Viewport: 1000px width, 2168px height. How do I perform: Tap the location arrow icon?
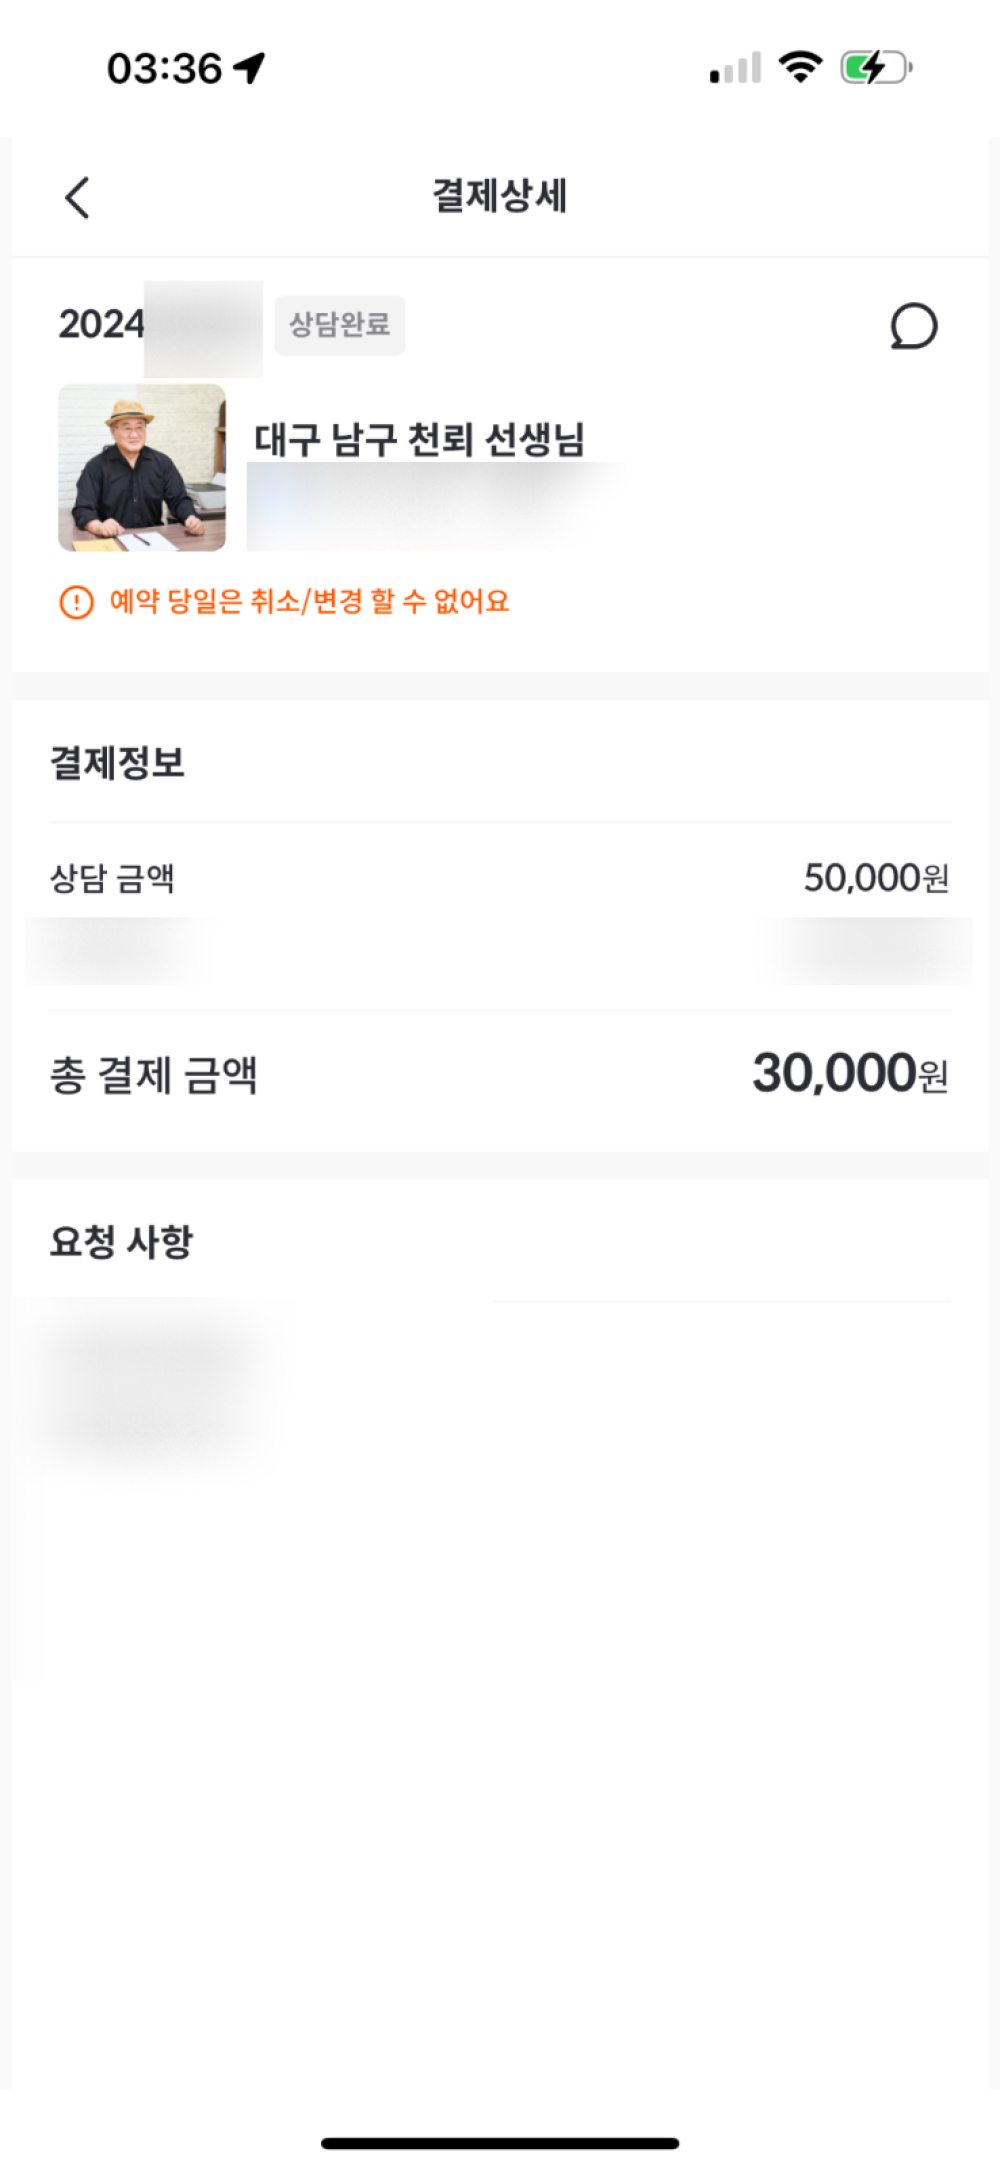pos(249,68)
